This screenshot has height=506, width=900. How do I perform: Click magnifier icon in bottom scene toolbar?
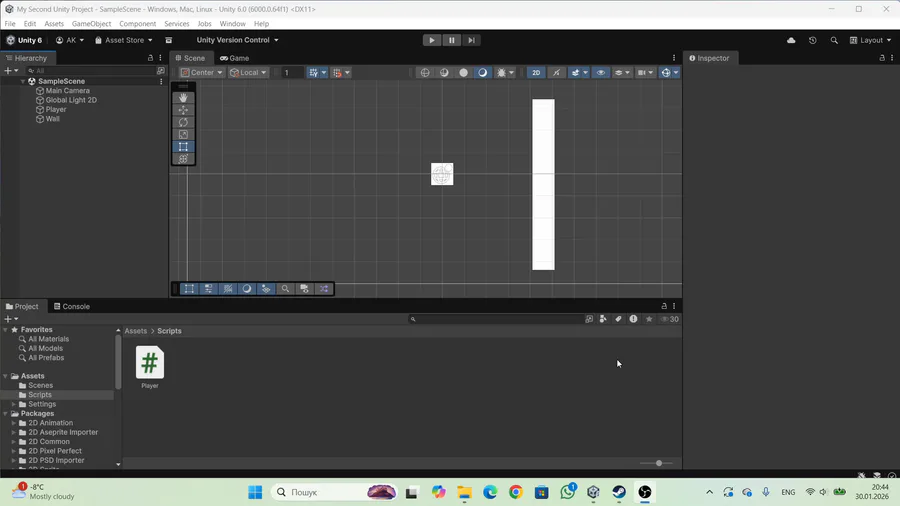[x=285, y=289]
